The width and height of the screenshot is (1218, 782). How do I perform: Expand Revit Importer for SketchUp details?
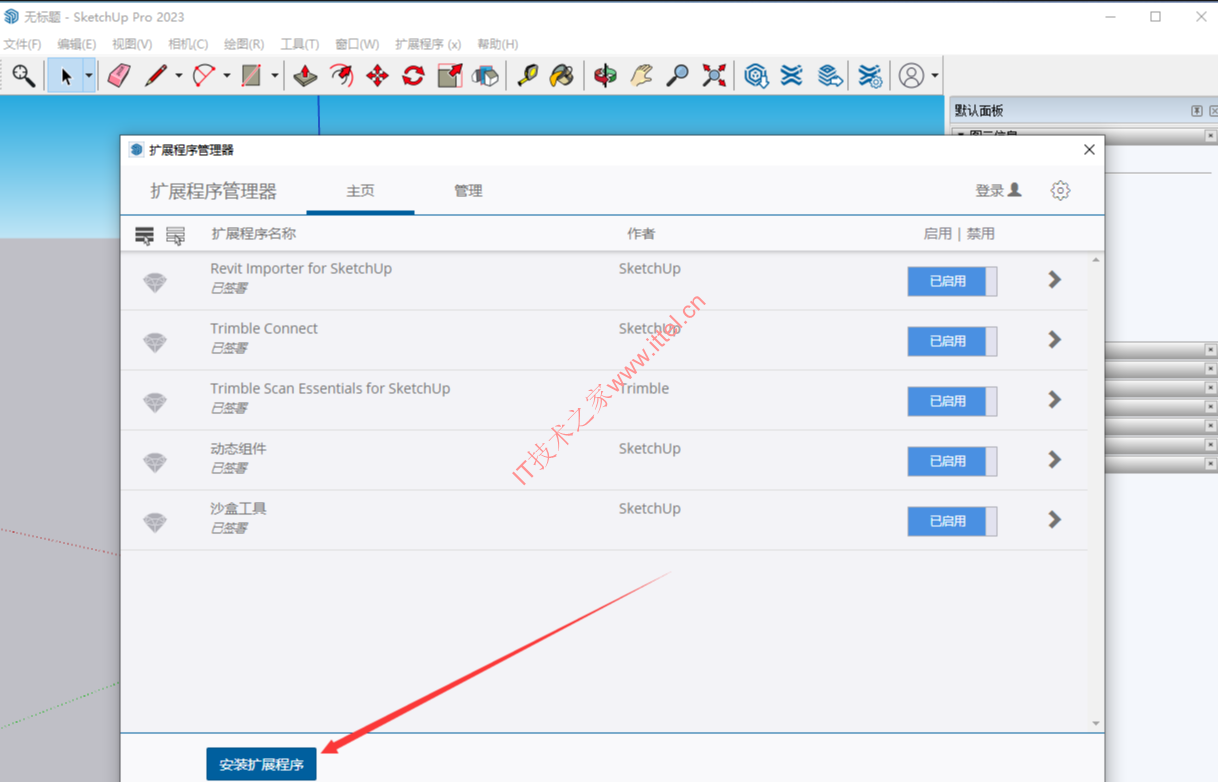pos(1054,280)
